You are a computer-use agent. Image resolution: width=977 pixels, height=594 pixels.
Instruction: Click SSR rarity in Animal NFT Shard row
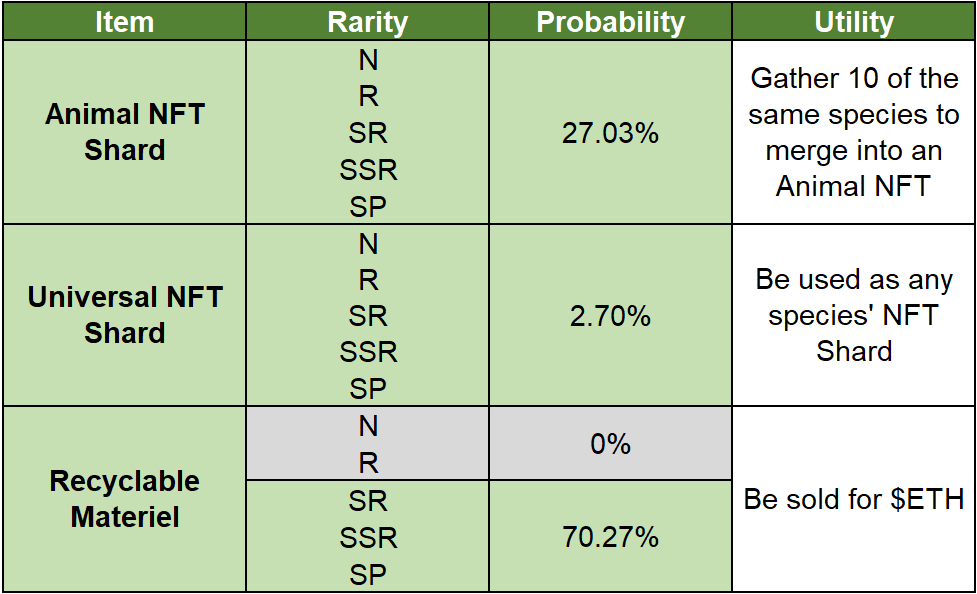368,170
